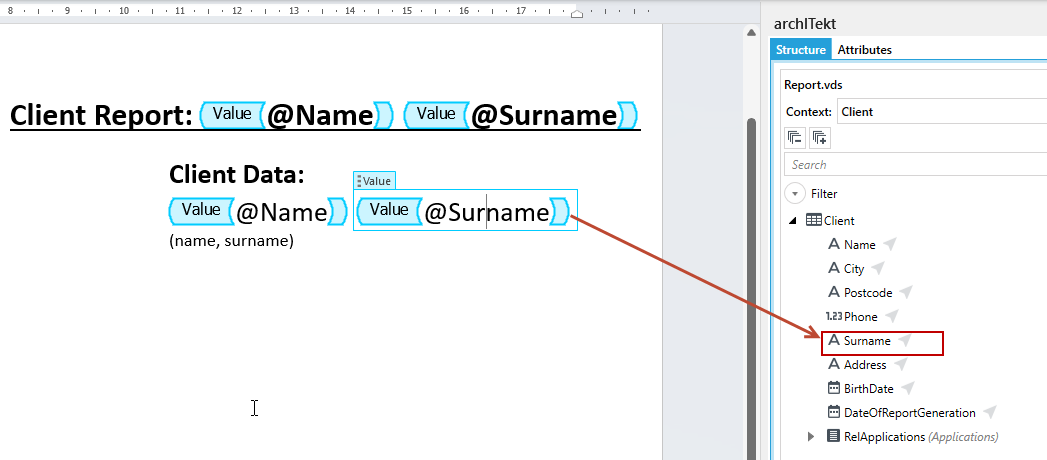Expand the RelApplications node
This screenshot has height=460, width=1047.
click(x=811, y=437)
